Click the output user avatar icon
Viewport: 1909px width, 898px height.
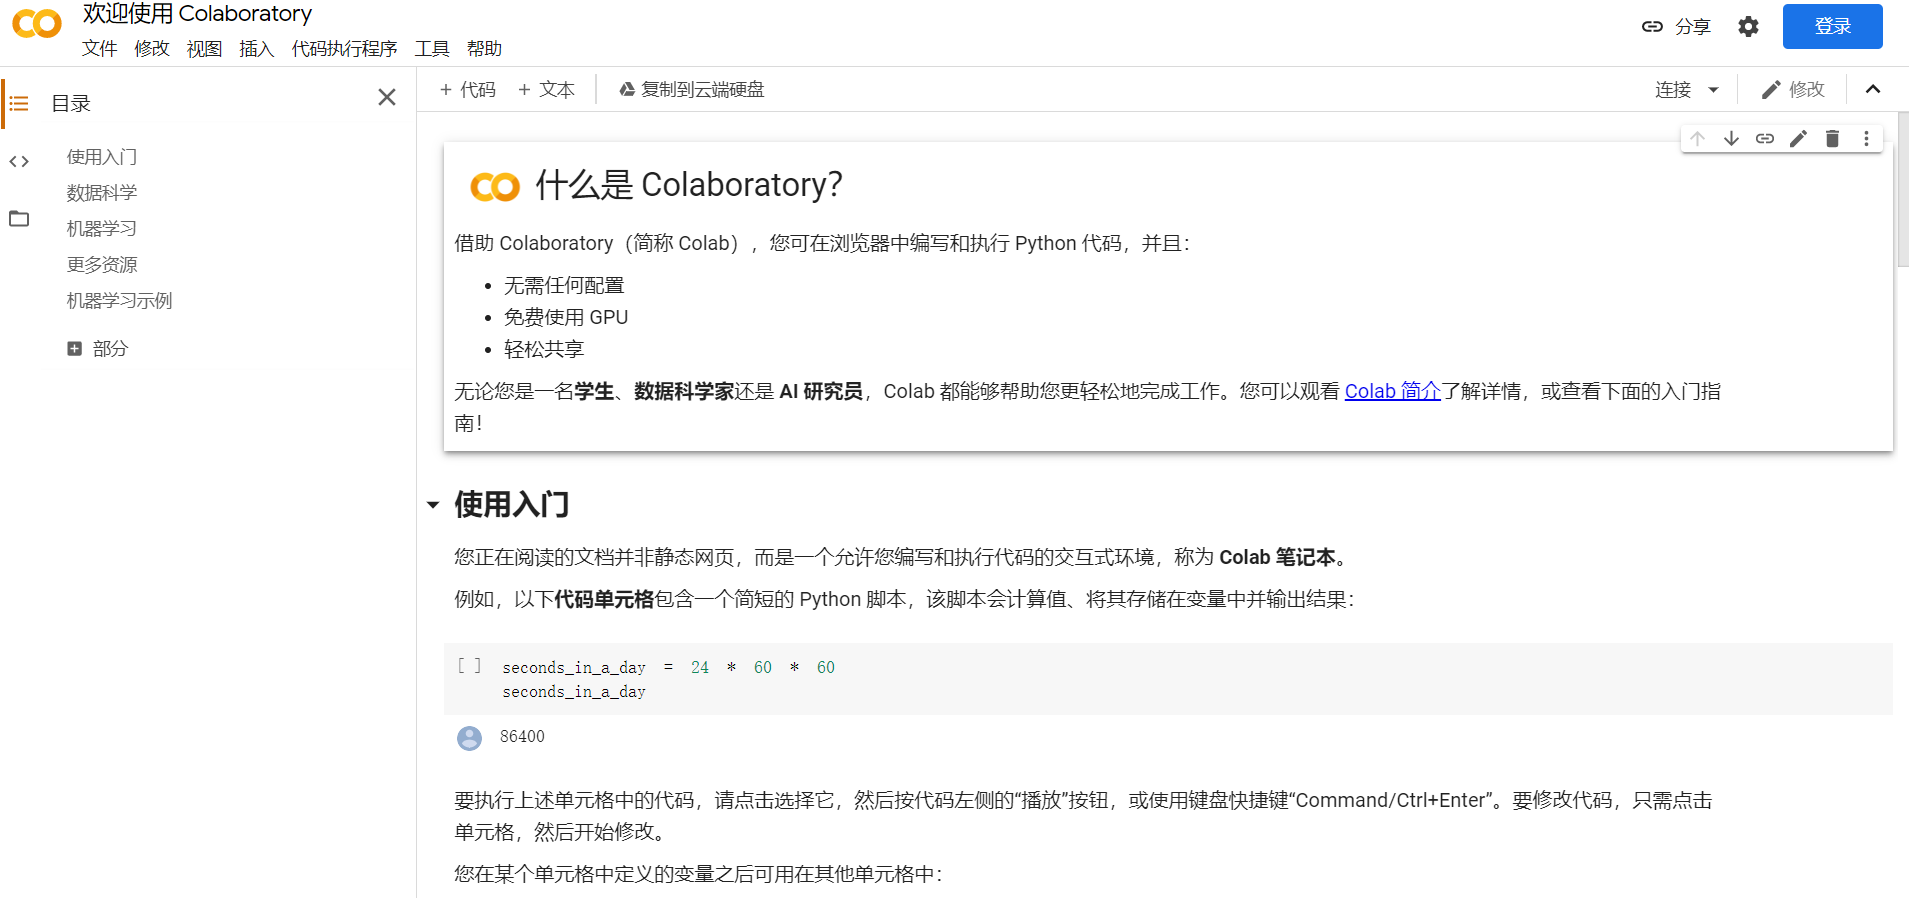(469, 738)
